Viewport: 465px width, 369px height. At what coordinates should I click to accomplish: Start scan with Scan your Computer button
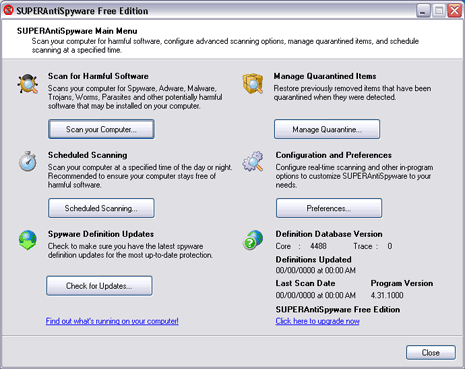tap(101, 129)
